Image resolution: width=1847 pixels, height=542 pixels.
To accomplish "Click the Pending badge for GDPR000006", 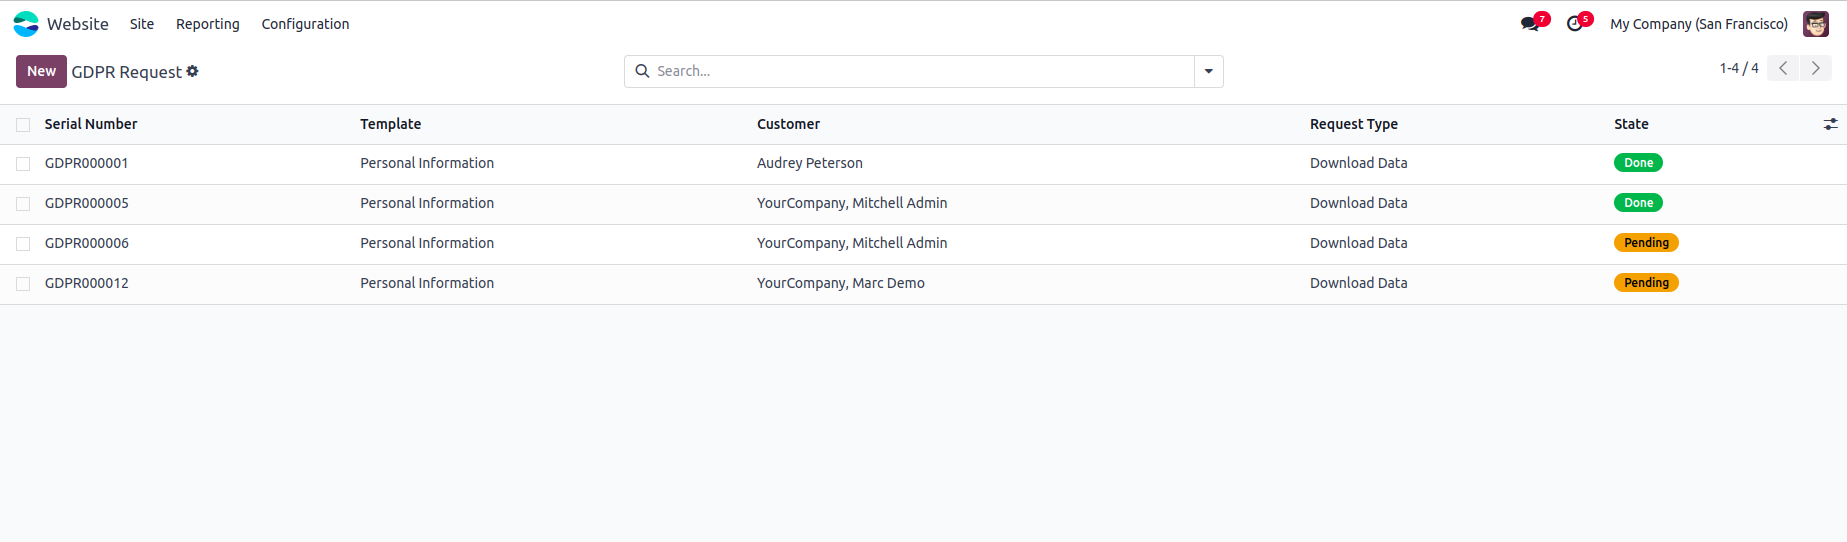I will point(1645,243).
